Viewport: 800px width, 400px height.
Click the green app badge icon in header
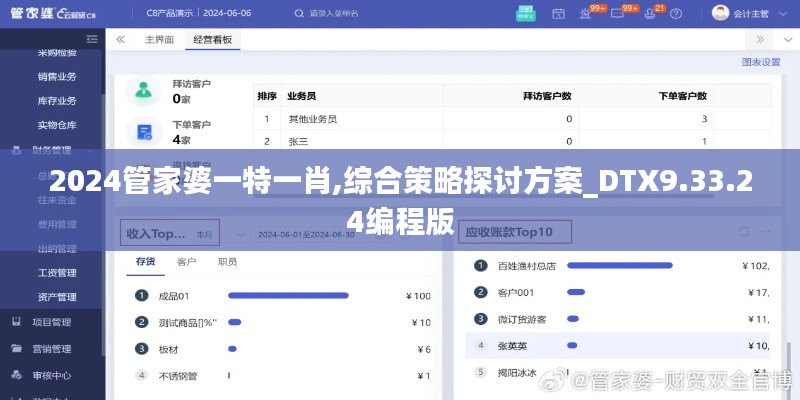[526, 13]
